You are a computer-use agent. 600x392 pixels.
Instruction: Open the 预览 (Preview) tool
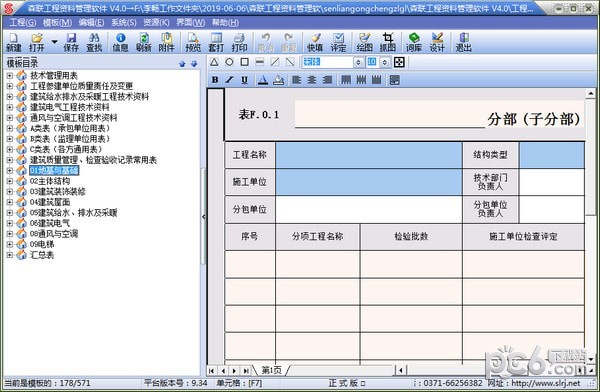point(193,42)
